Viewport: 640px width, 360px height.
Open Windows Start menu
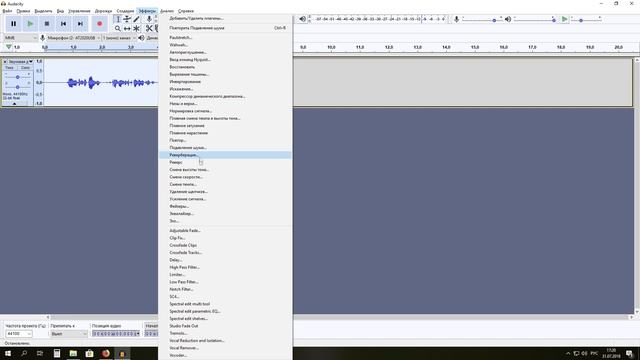coord(8,353)
